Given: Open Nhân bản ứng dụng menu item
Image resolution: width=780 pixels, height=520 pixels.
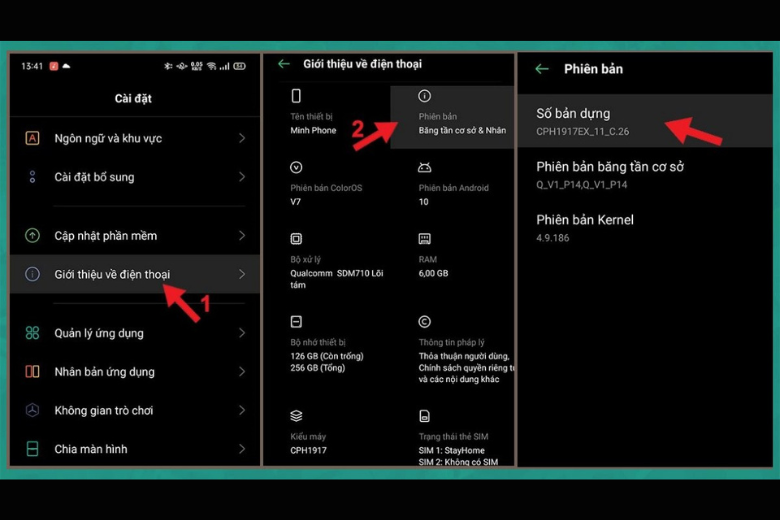Looking at the screenshot, I should pos(104,372).
